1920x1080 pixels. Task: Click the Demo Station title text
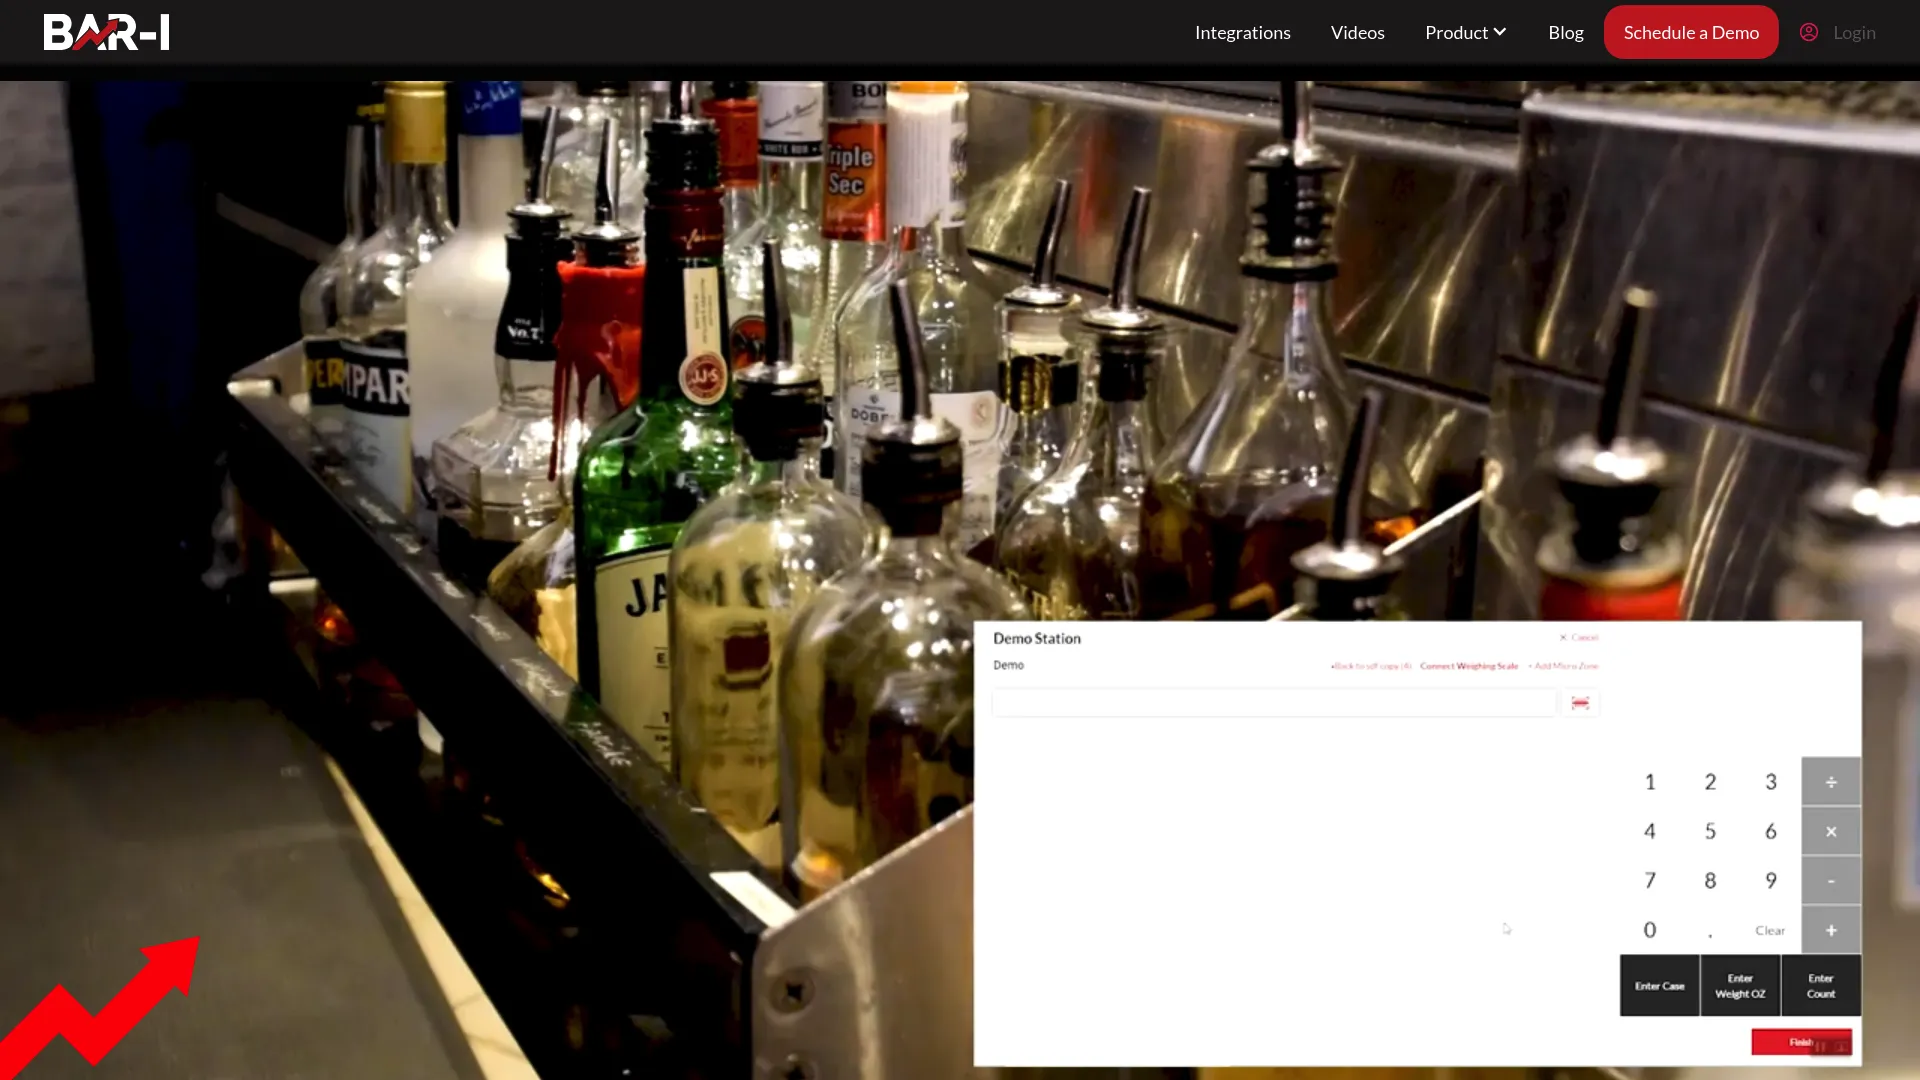[x=1037, y=638]
